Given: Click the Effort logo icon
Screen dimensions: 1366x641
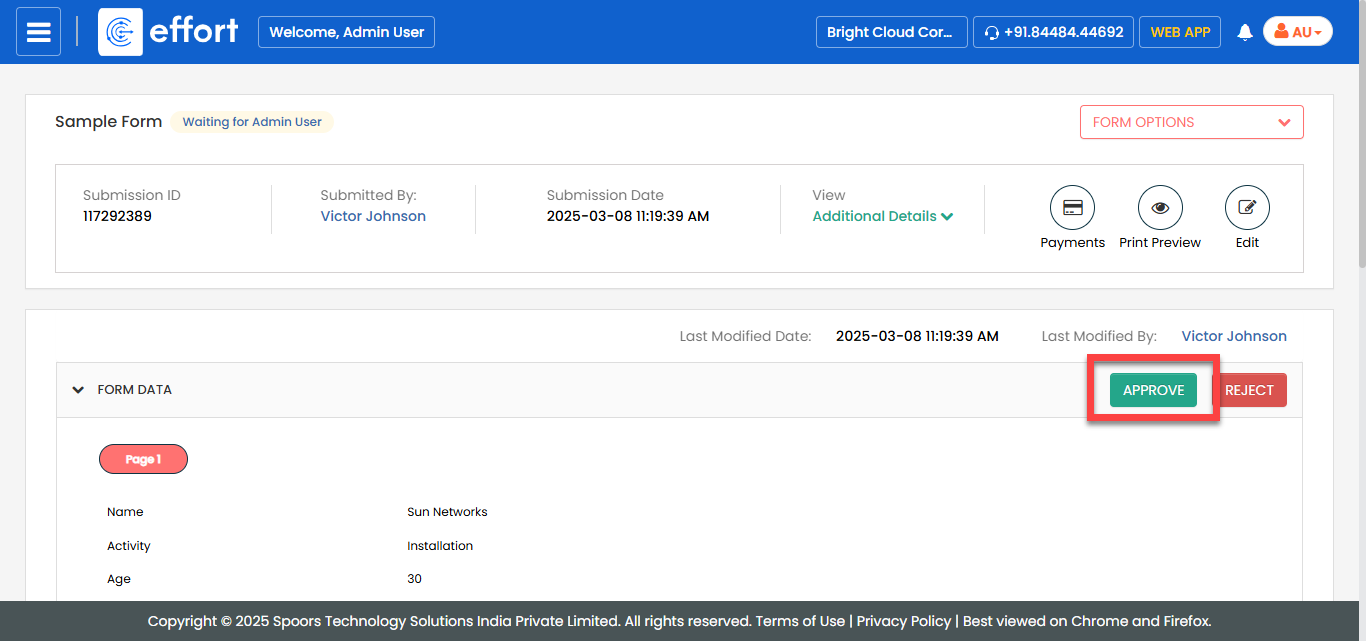Looking at the screenshot, I should (x=120, y=32).
